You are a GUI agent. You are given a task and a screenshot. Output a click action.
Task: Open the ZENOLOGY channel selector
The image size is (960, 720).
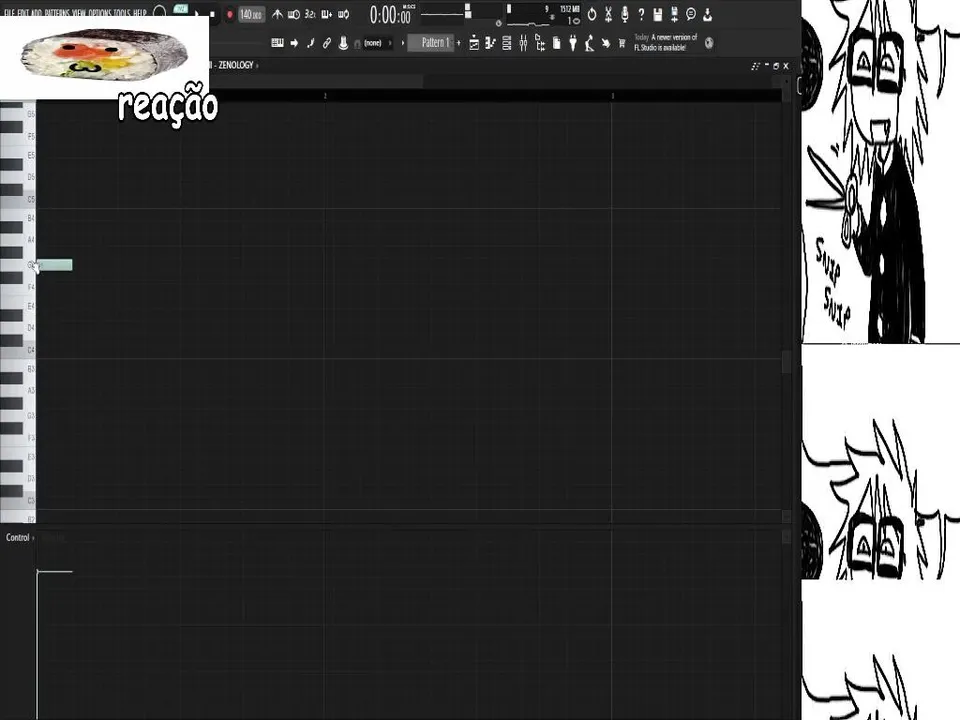(236, 65)
